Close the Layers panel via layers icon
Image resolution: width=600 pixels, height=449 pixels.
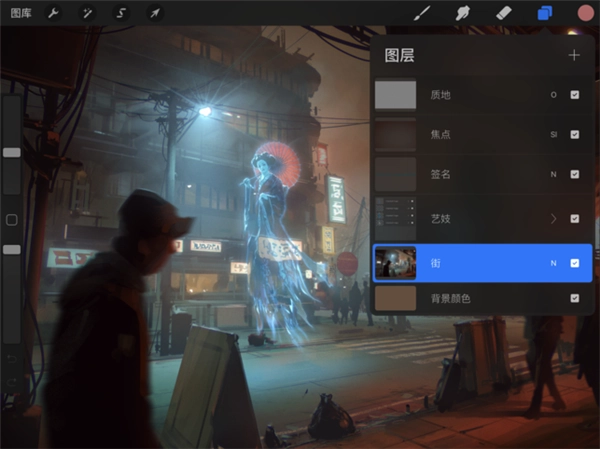(x=545, y=13)
